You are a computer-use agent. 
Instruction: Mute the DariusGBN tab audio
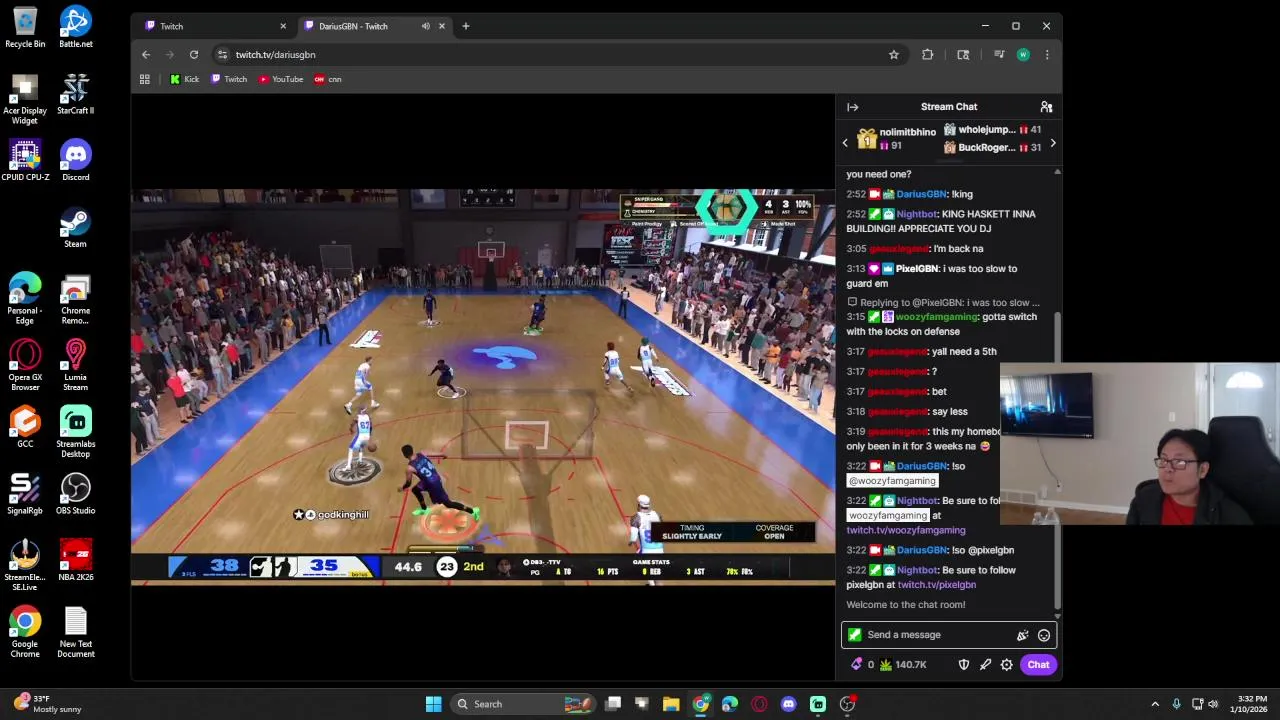pos(426,26)
